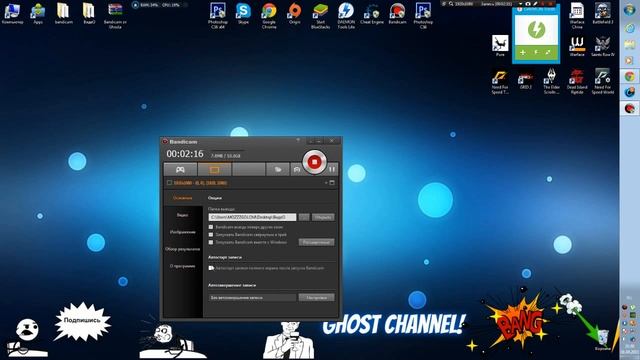Image resolution: width=640 pixels, height=360 pixels.
Task: Open Bandicam in Ghosta desktop icon
Action: point(115,16)
